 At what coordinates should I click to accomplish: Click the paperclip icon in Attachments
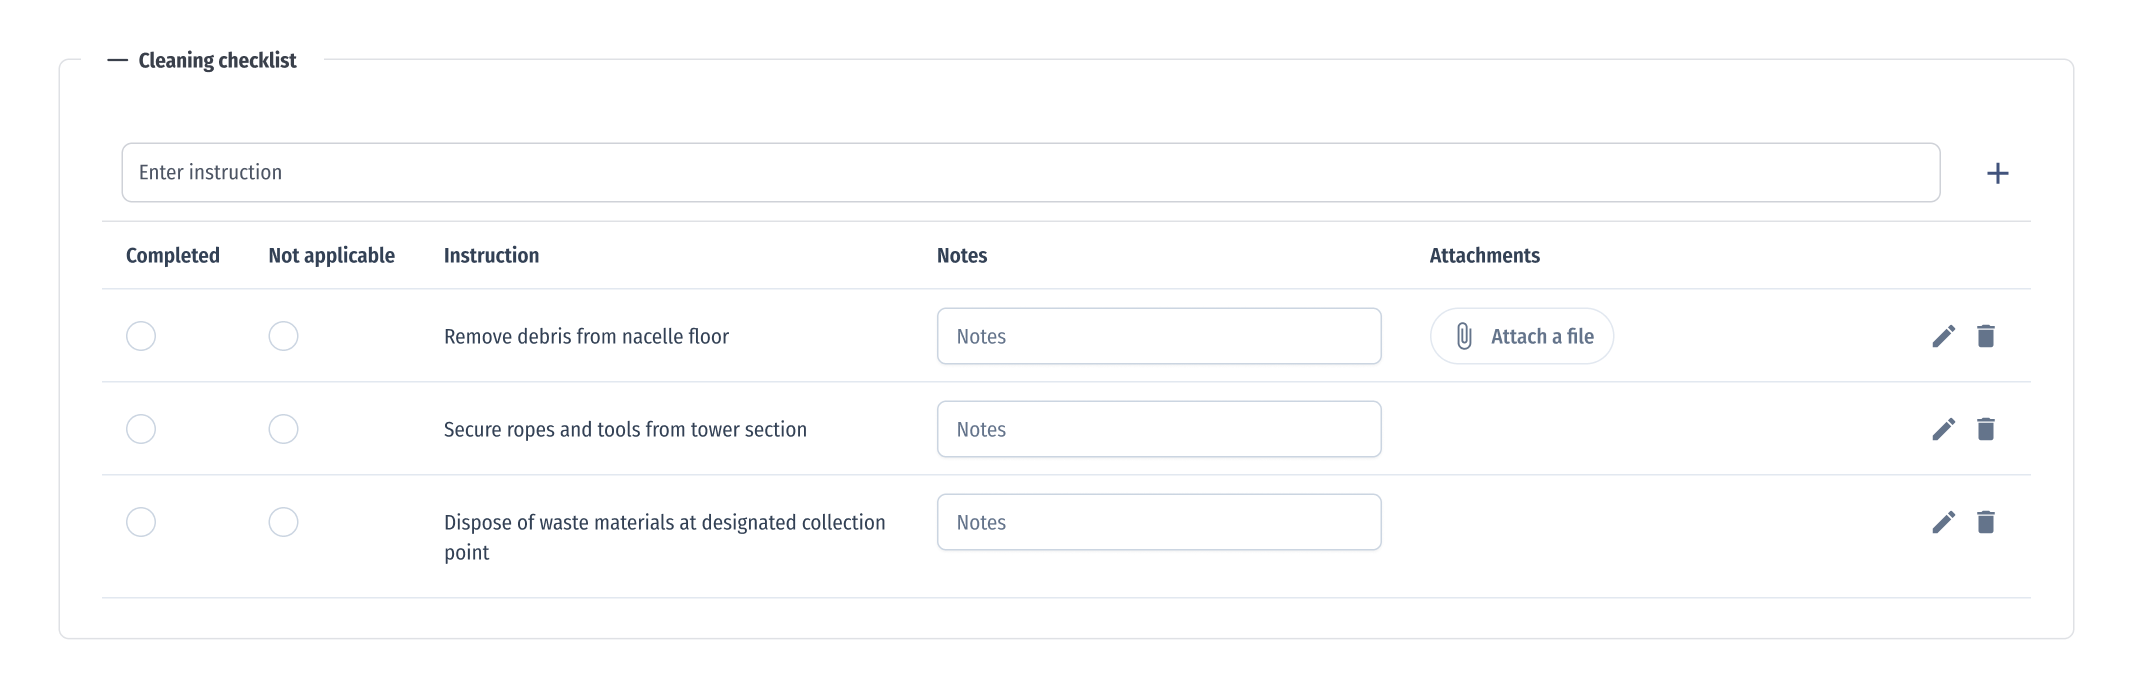(1464, 336)
